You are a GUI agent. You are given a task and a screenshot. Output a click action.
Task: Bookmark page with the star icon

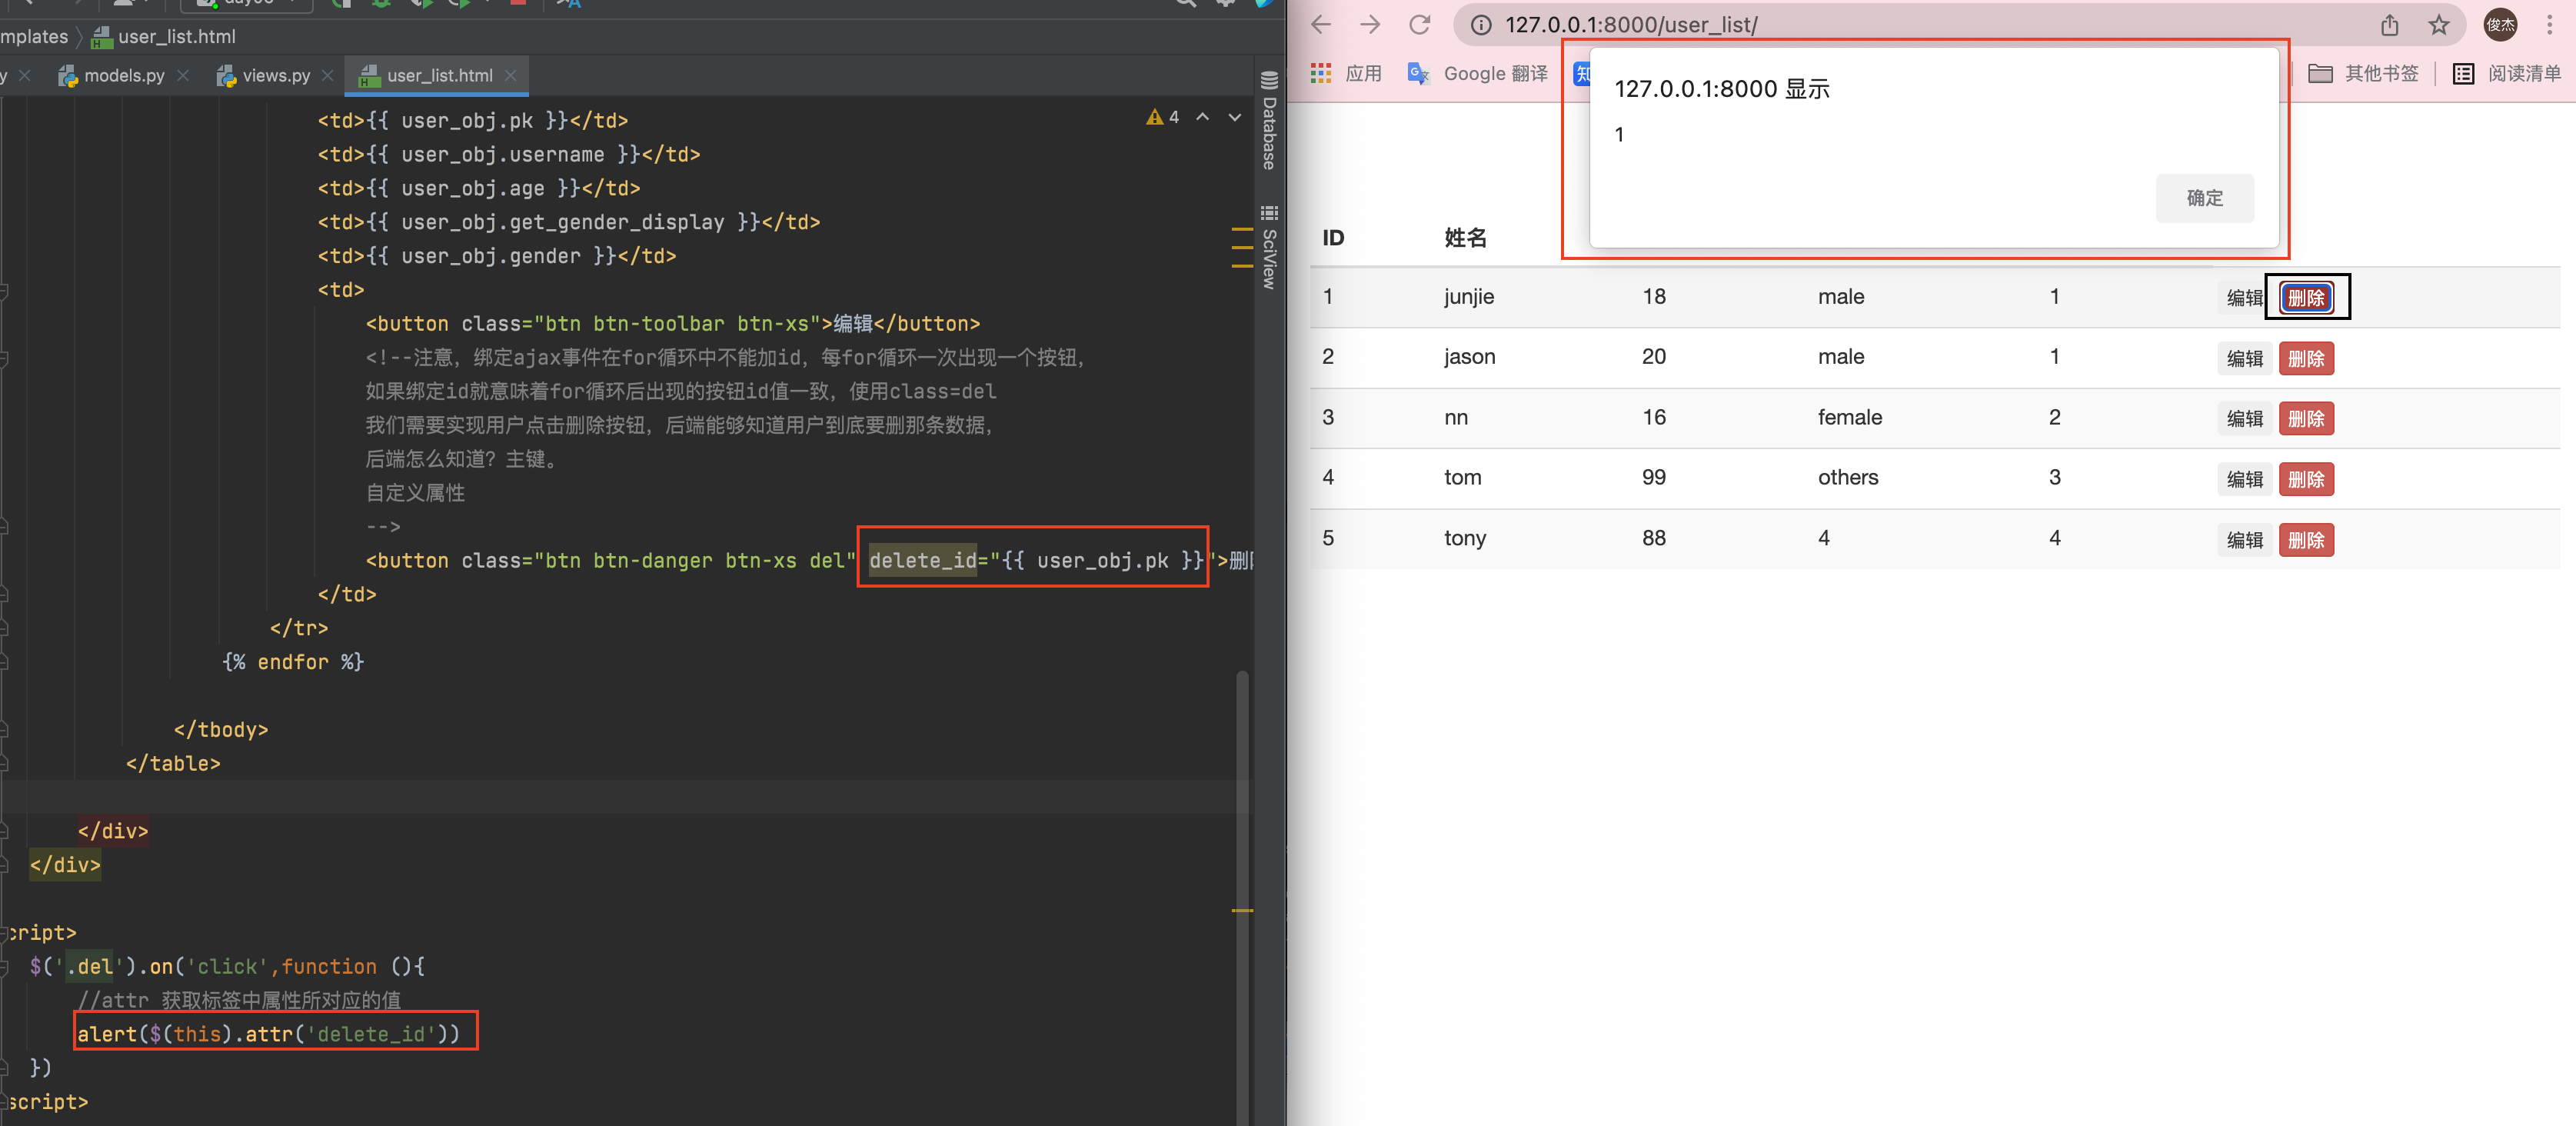tap(2439, 24)
